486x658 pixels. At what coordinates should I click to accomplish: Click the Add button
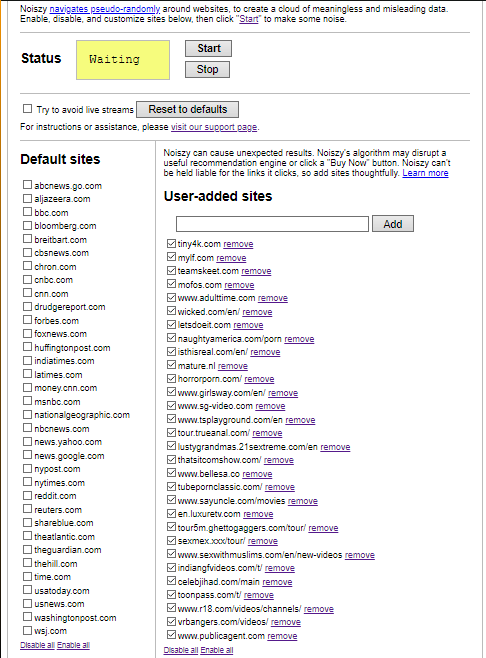[393, 224]
